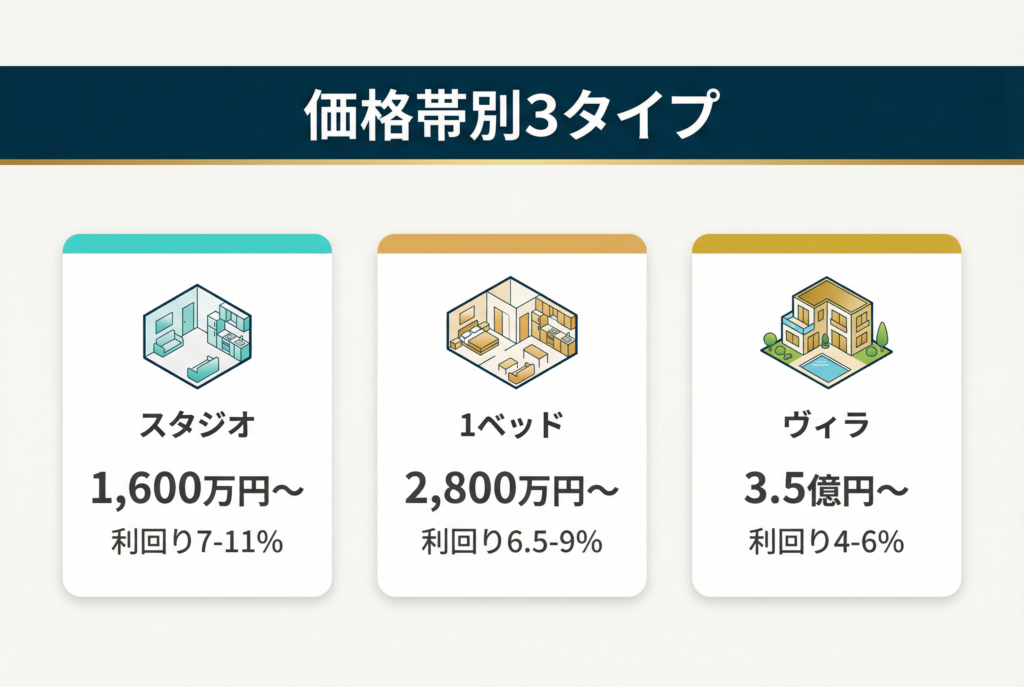Click the ヴィラ label
Image resolution: width=1024 pixels, height=687 pixels.
tap(826, 427)
